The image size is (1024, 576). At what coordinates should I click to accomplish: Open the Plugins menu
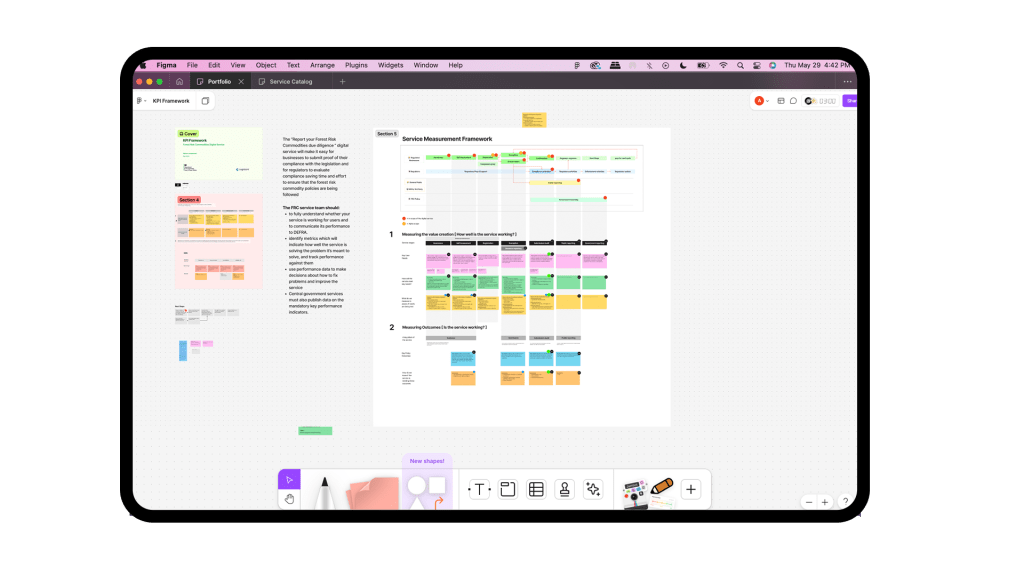[x=356, y=65]
